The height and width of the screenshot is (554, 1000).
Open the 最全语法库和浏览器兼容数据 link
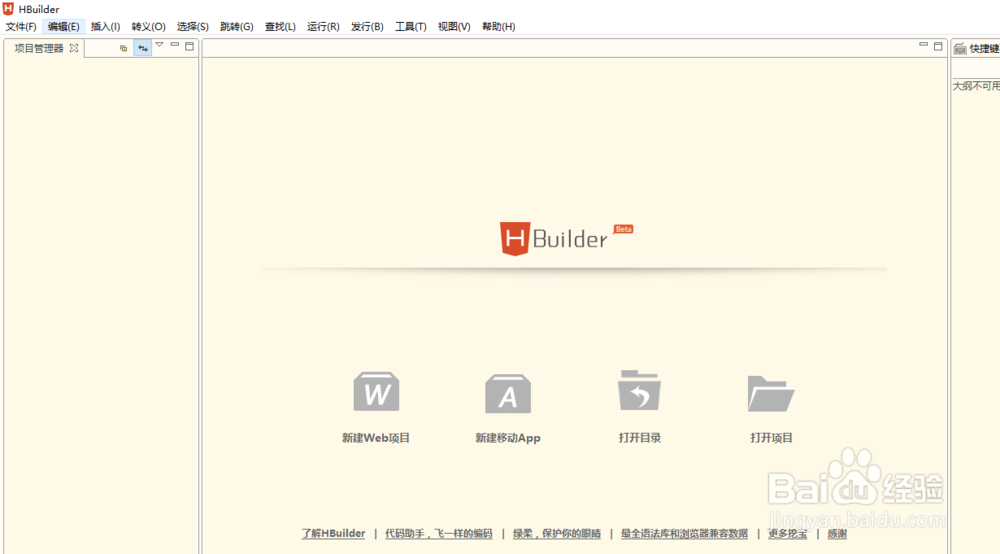click(x=684, y=534)
